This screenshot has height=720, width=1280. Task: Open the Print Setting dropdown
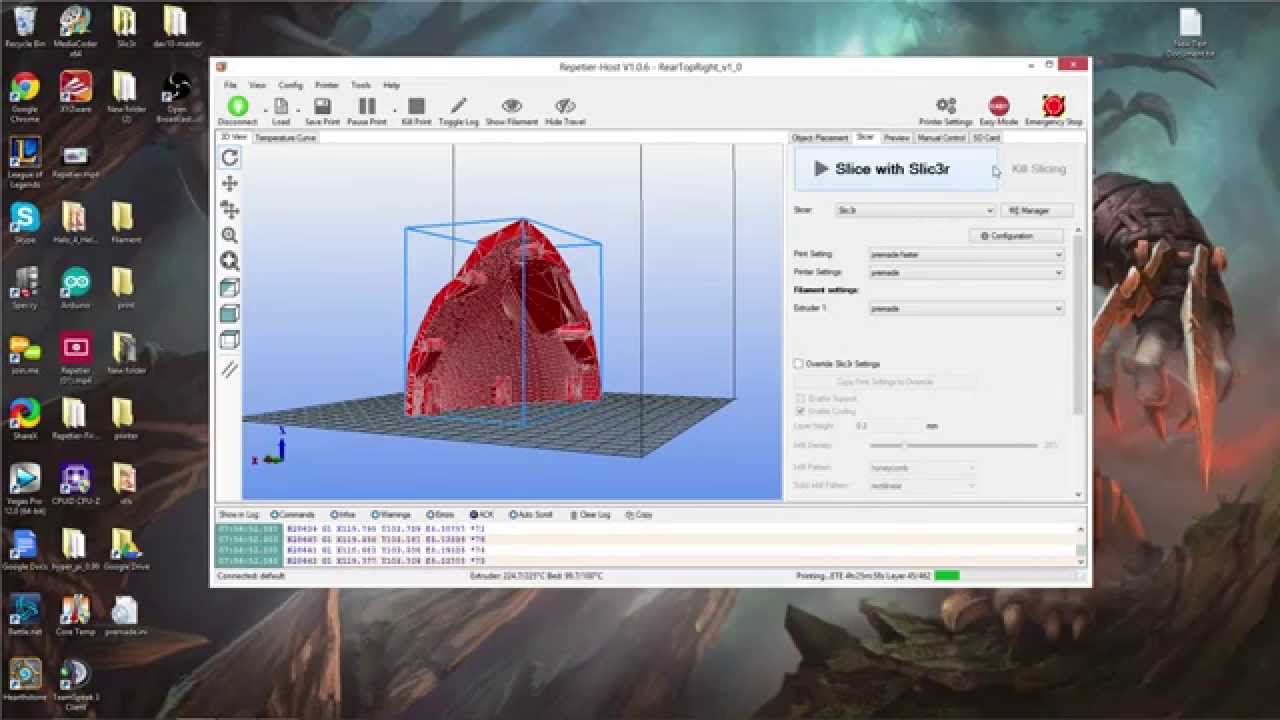point(966,254)
